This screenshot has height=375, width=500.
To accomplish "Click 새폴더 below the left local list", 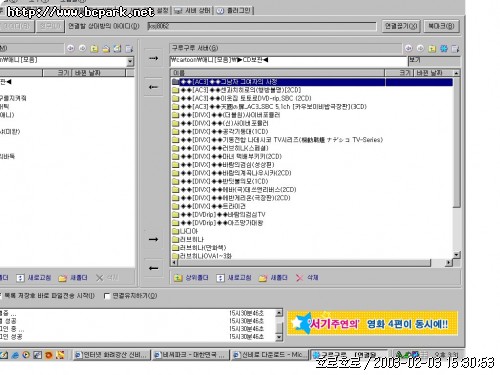I will [73, 278].
